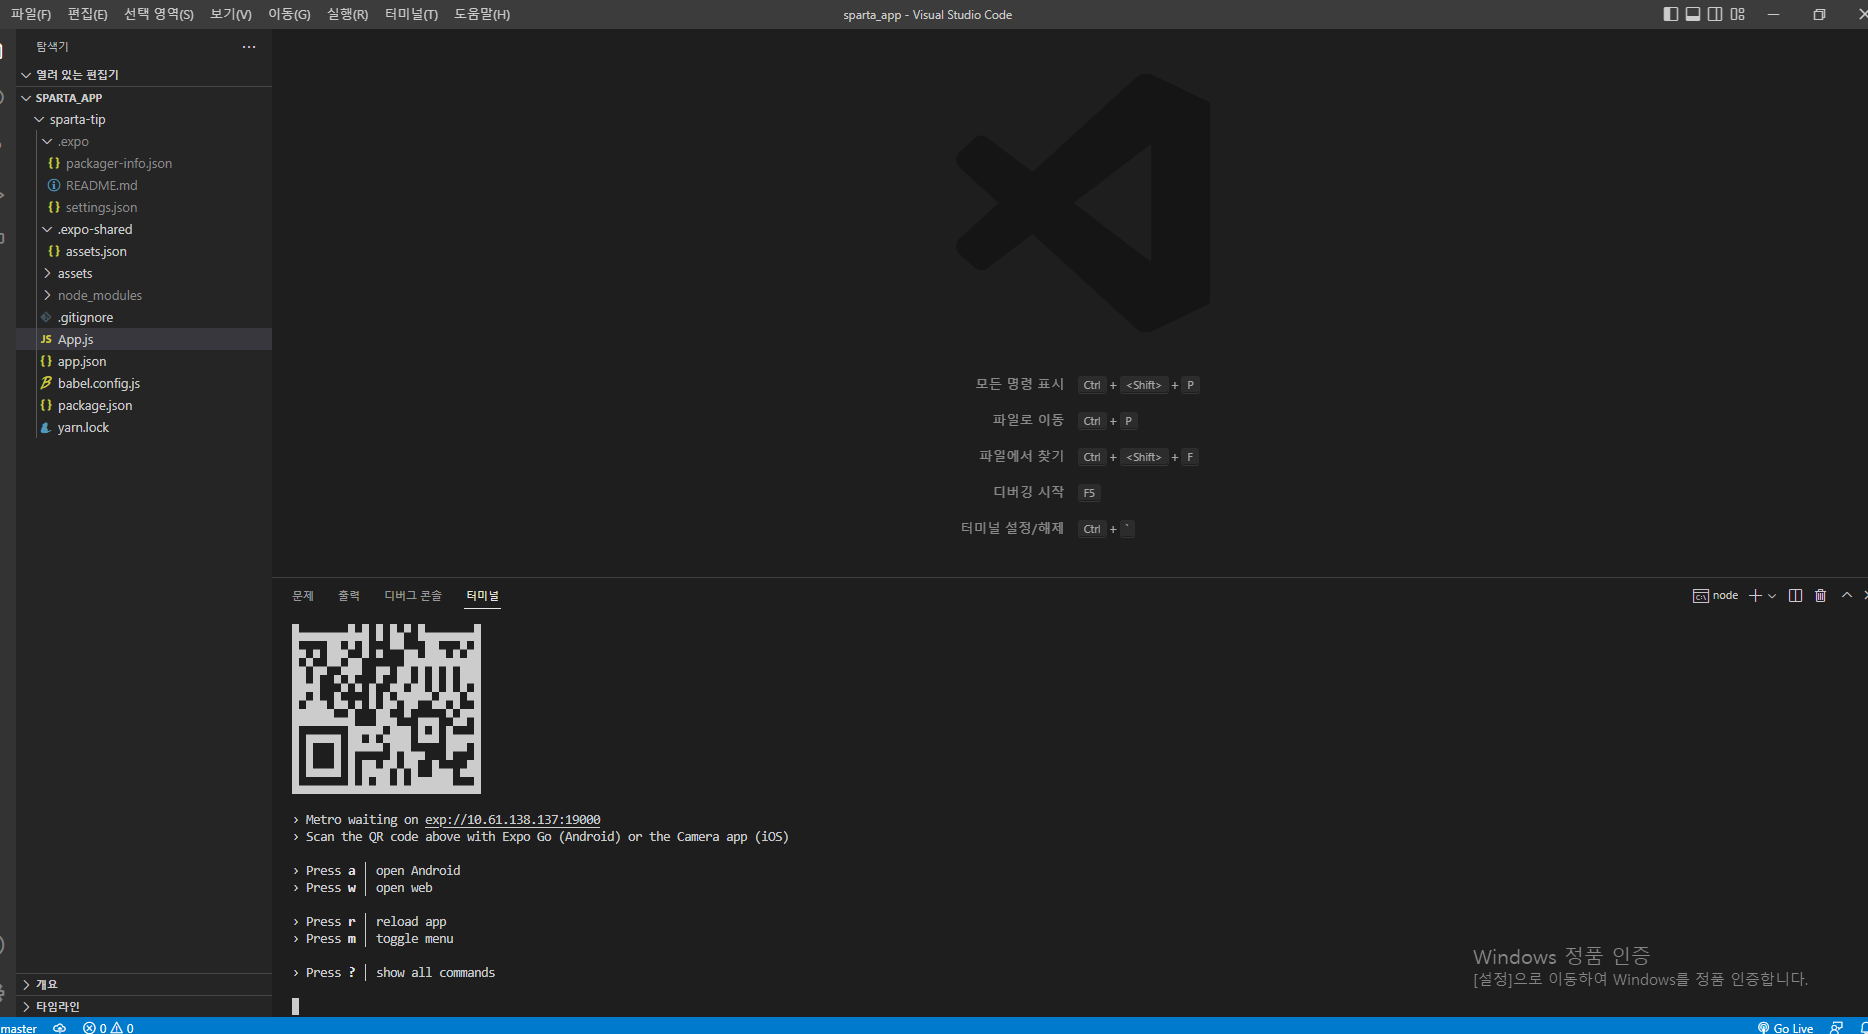This screenshot has width=1868, height=1034.
Task: Open settings.json in the explorer
Action: click(144, 208)
